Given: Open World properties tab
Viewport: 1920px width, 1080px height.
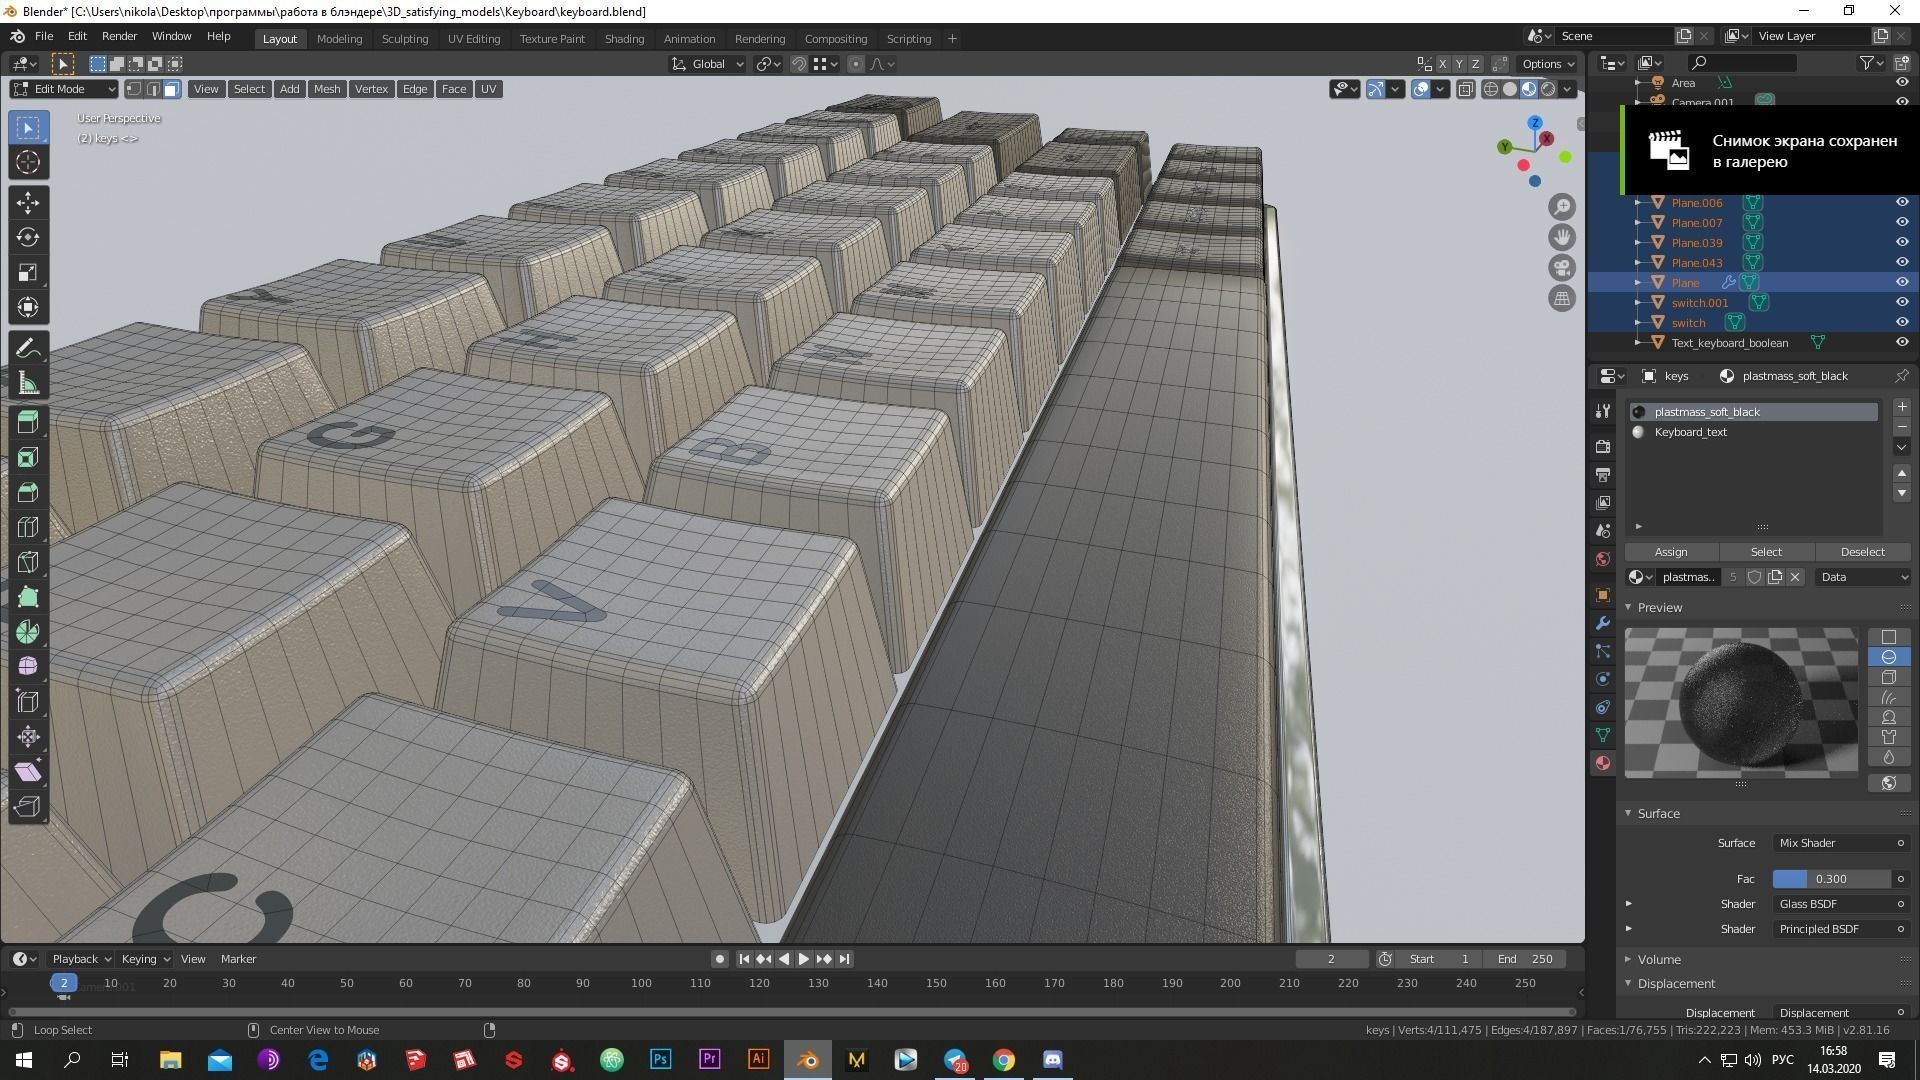Looking at the screenshot, I should (1603, 559).
